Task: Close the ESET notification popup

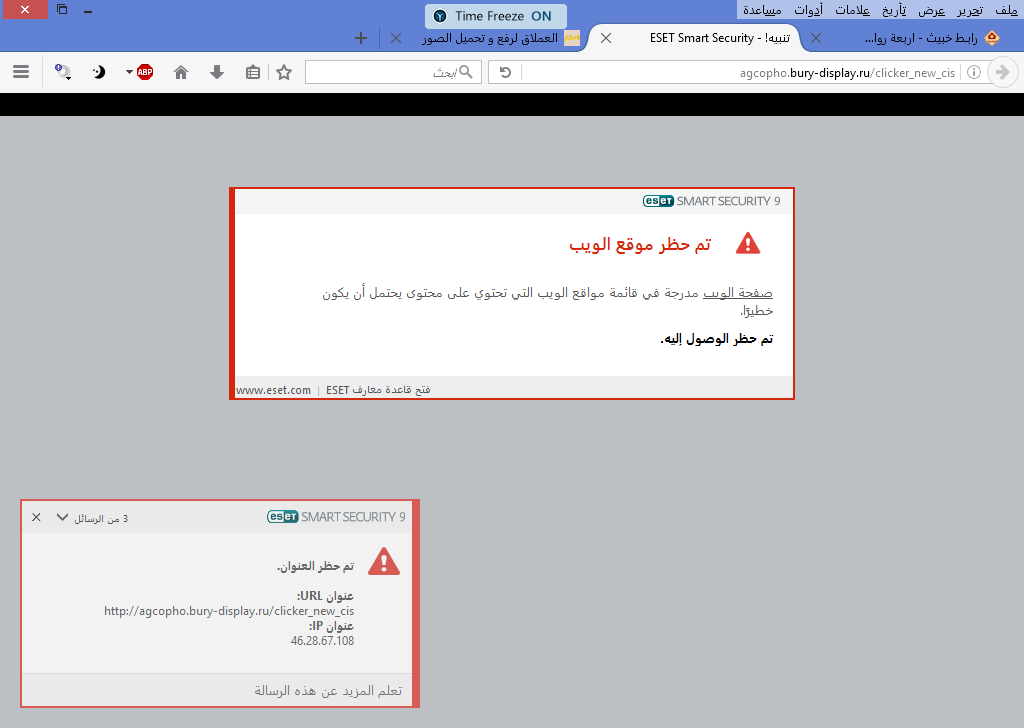Action: pos(37,517)
